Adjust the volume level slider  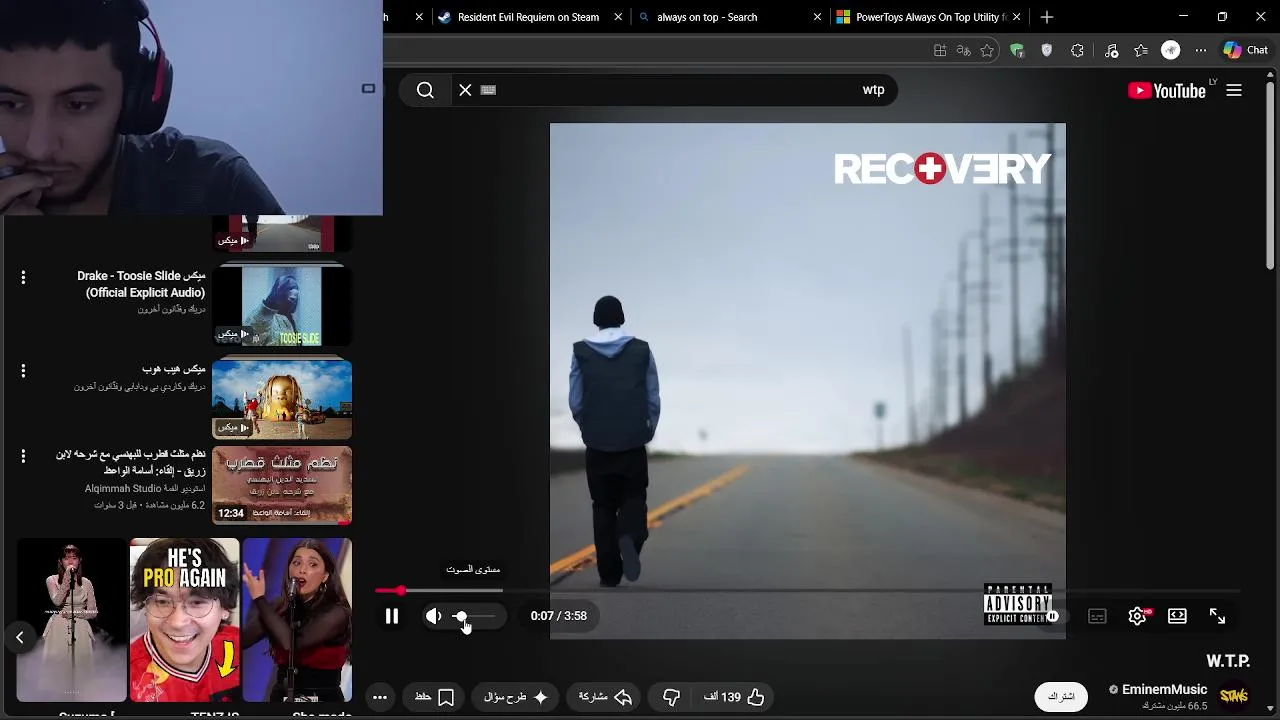pos(476,616)
